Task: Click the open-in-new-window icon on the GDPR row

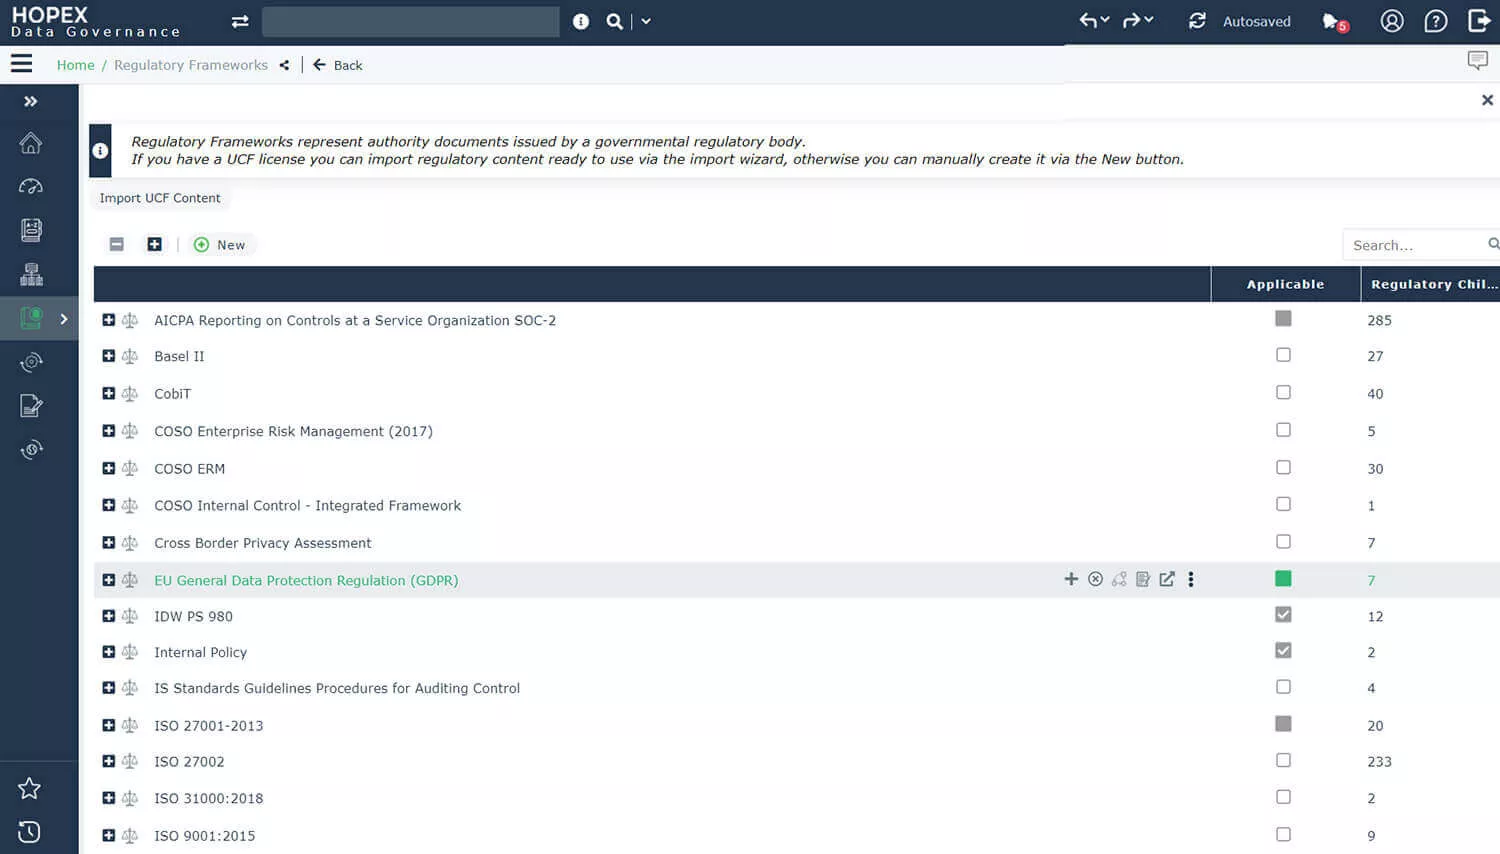Action: (1167, 579)
